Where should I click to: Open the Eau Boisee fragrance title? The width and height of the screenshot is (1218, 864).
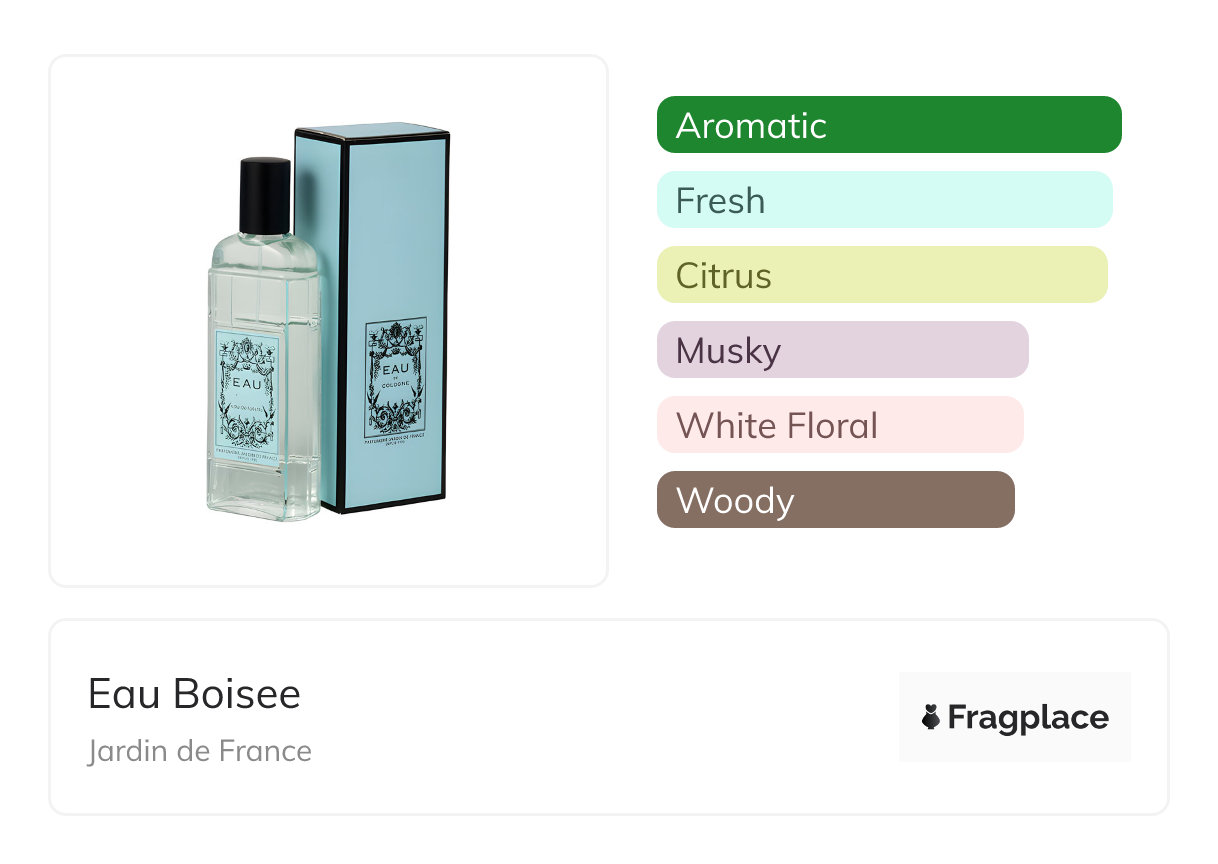coord(194,694)
